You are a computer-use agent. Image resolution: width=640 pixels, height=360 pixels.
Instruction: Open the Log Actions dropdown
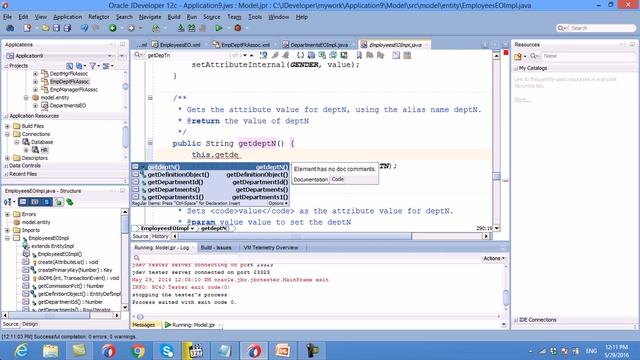coord(494,258)
